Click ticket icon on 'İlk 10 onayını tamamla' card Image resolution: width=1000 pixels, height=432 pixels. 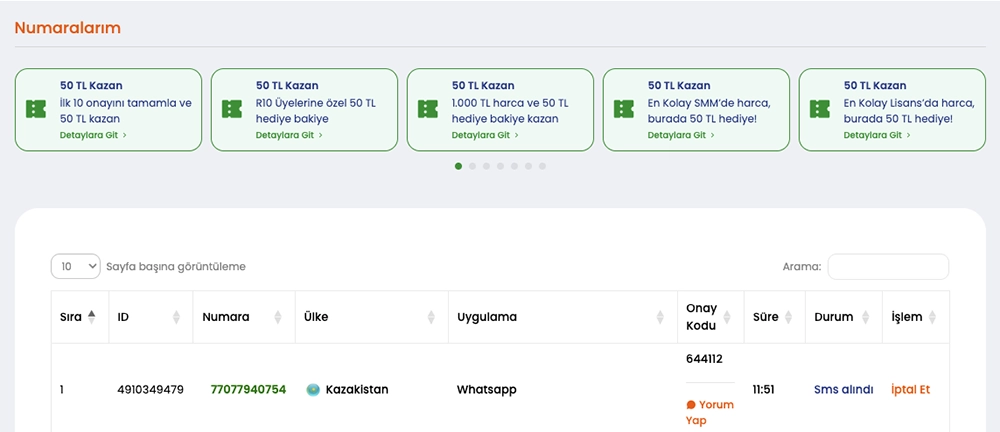coord(36,109)
